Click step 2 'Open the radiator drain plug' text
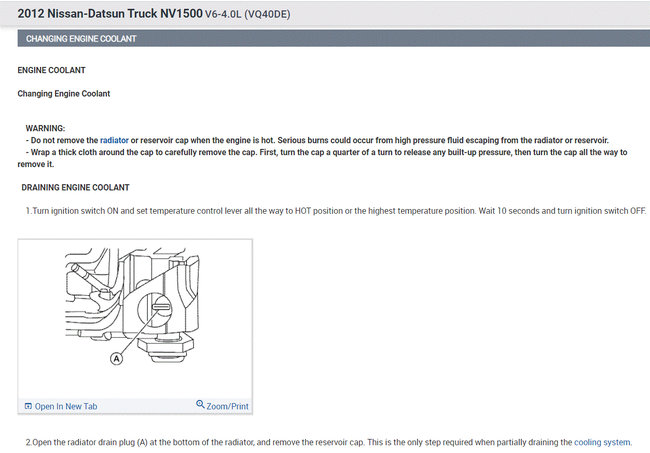 (x=329, y=442)
